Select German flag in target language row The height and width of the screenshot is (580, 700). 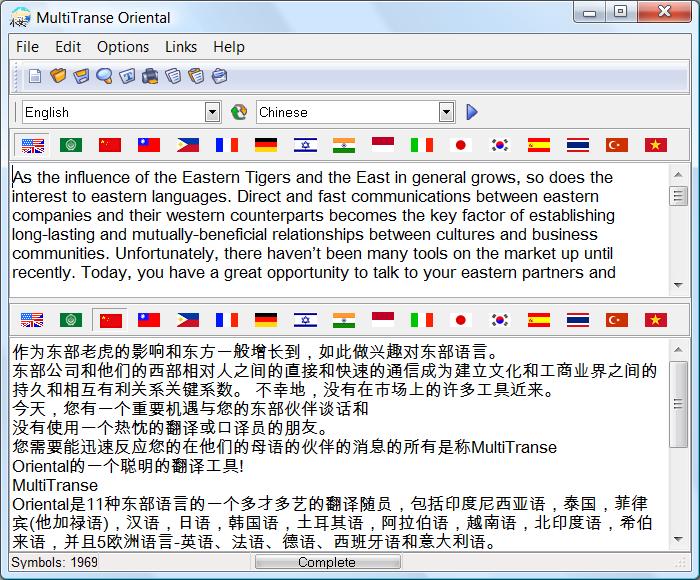point(266,320)
